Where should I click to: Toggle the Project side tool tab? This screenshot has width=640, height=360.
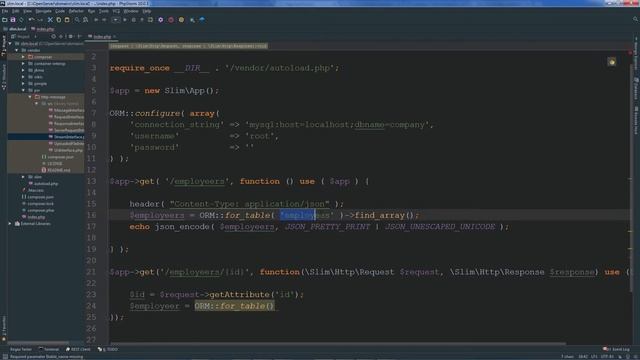pos(4,45)
